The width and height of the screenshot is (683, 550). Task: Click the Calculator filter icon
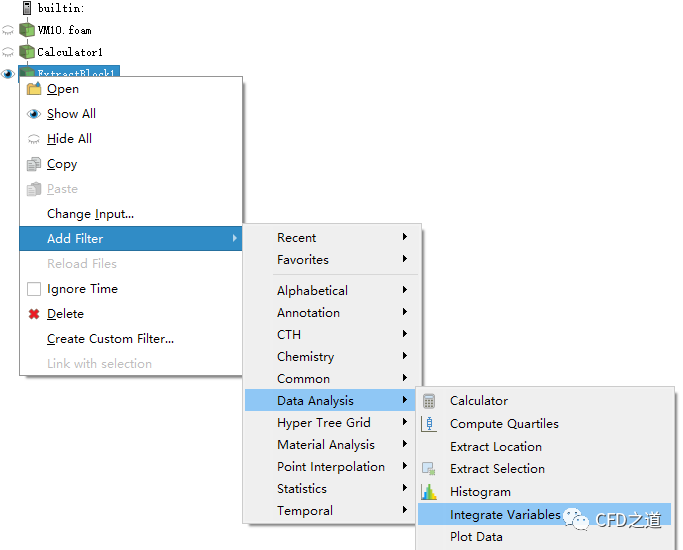point(429,401)
